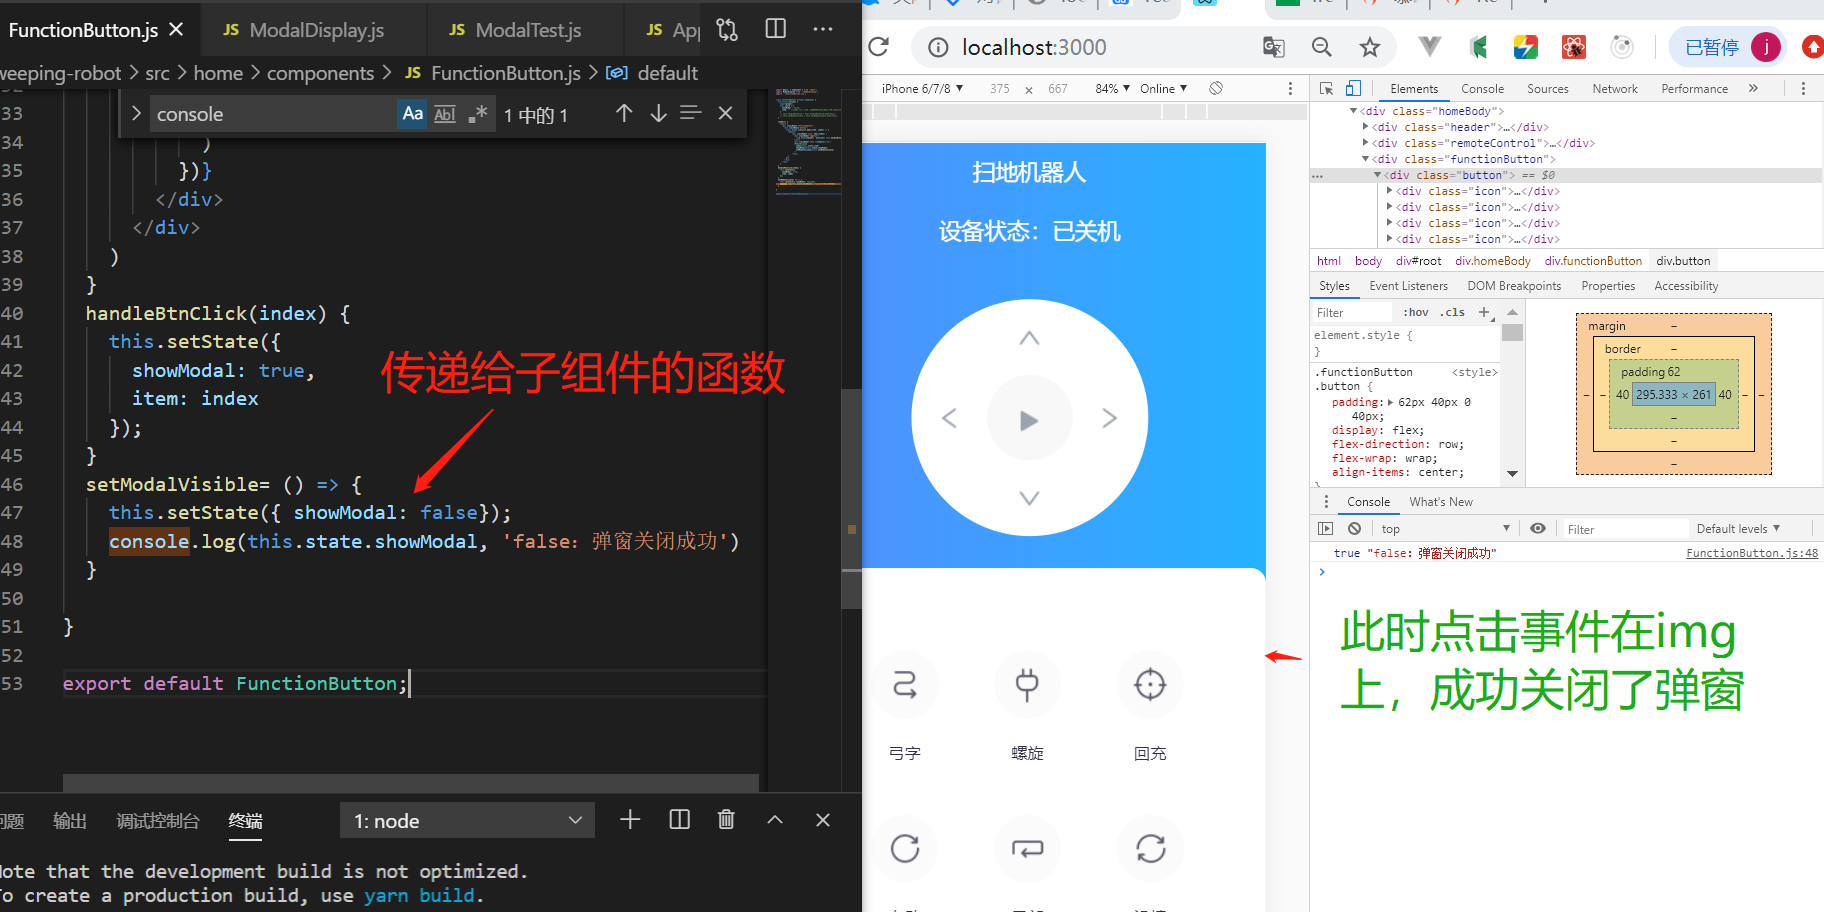Screen dimensions: 1824x912
Task: Toggle find in selection
Action: click(x=691, y=113)
